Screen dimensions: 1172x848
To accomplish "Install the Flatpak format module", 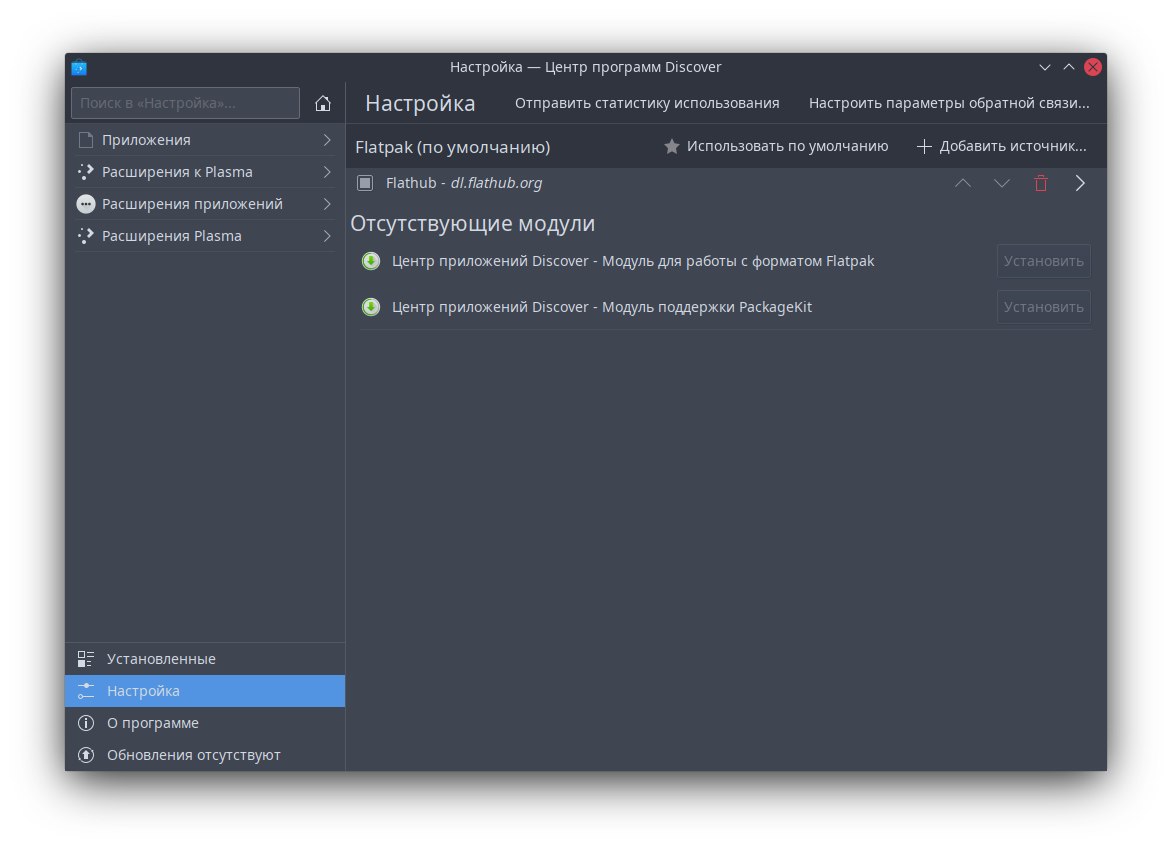I will tap(1043, 261).
